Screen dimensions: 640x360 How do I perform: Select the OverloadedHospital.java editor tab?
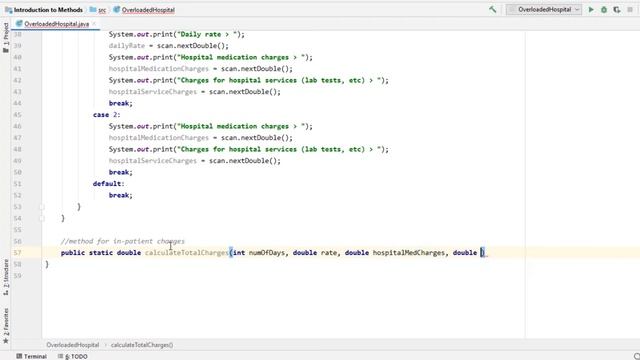click(x=56, y=24)
